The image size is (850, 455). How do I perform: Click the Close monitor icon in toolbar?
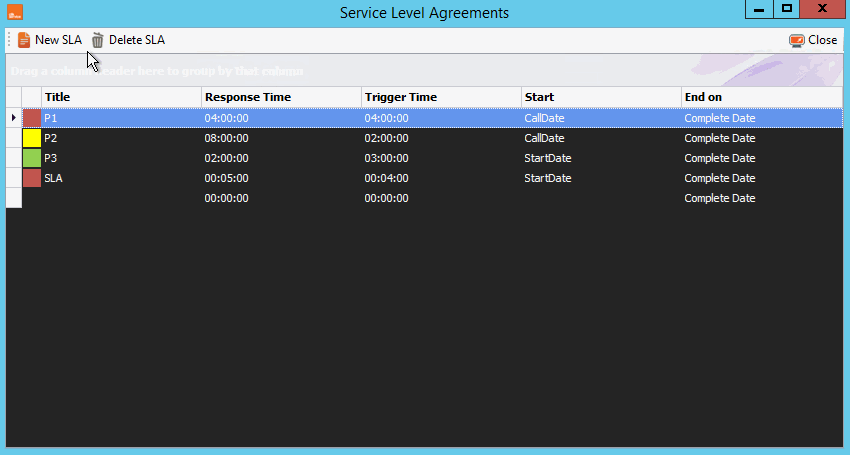[796, 41]
